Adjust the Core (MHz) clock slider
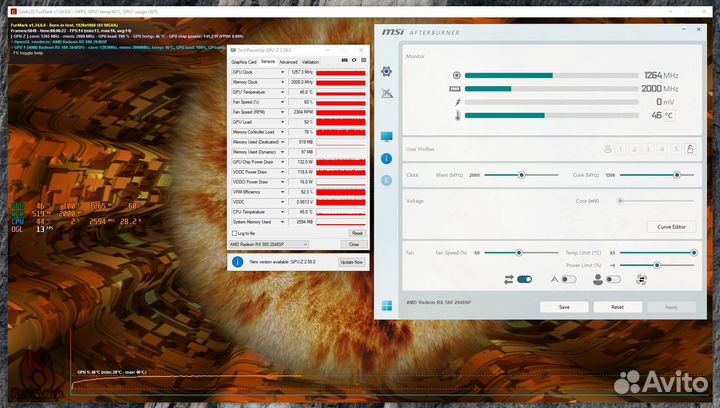Viewport: 720px width, 408px height. (x=677, y=175)
